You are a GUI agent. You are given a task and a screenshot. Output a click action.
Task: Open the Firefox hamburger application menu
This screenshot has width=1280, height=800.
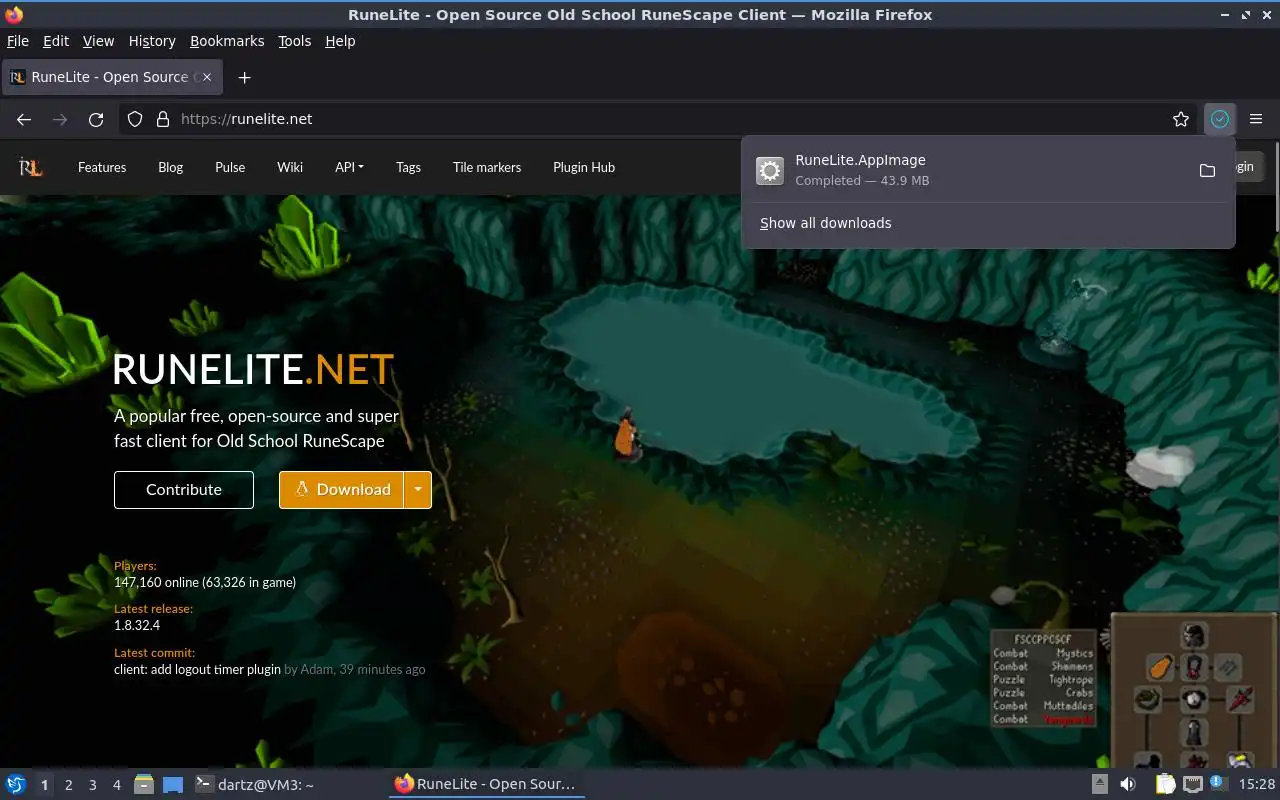pyautogui.click(x=1256, y=119)
